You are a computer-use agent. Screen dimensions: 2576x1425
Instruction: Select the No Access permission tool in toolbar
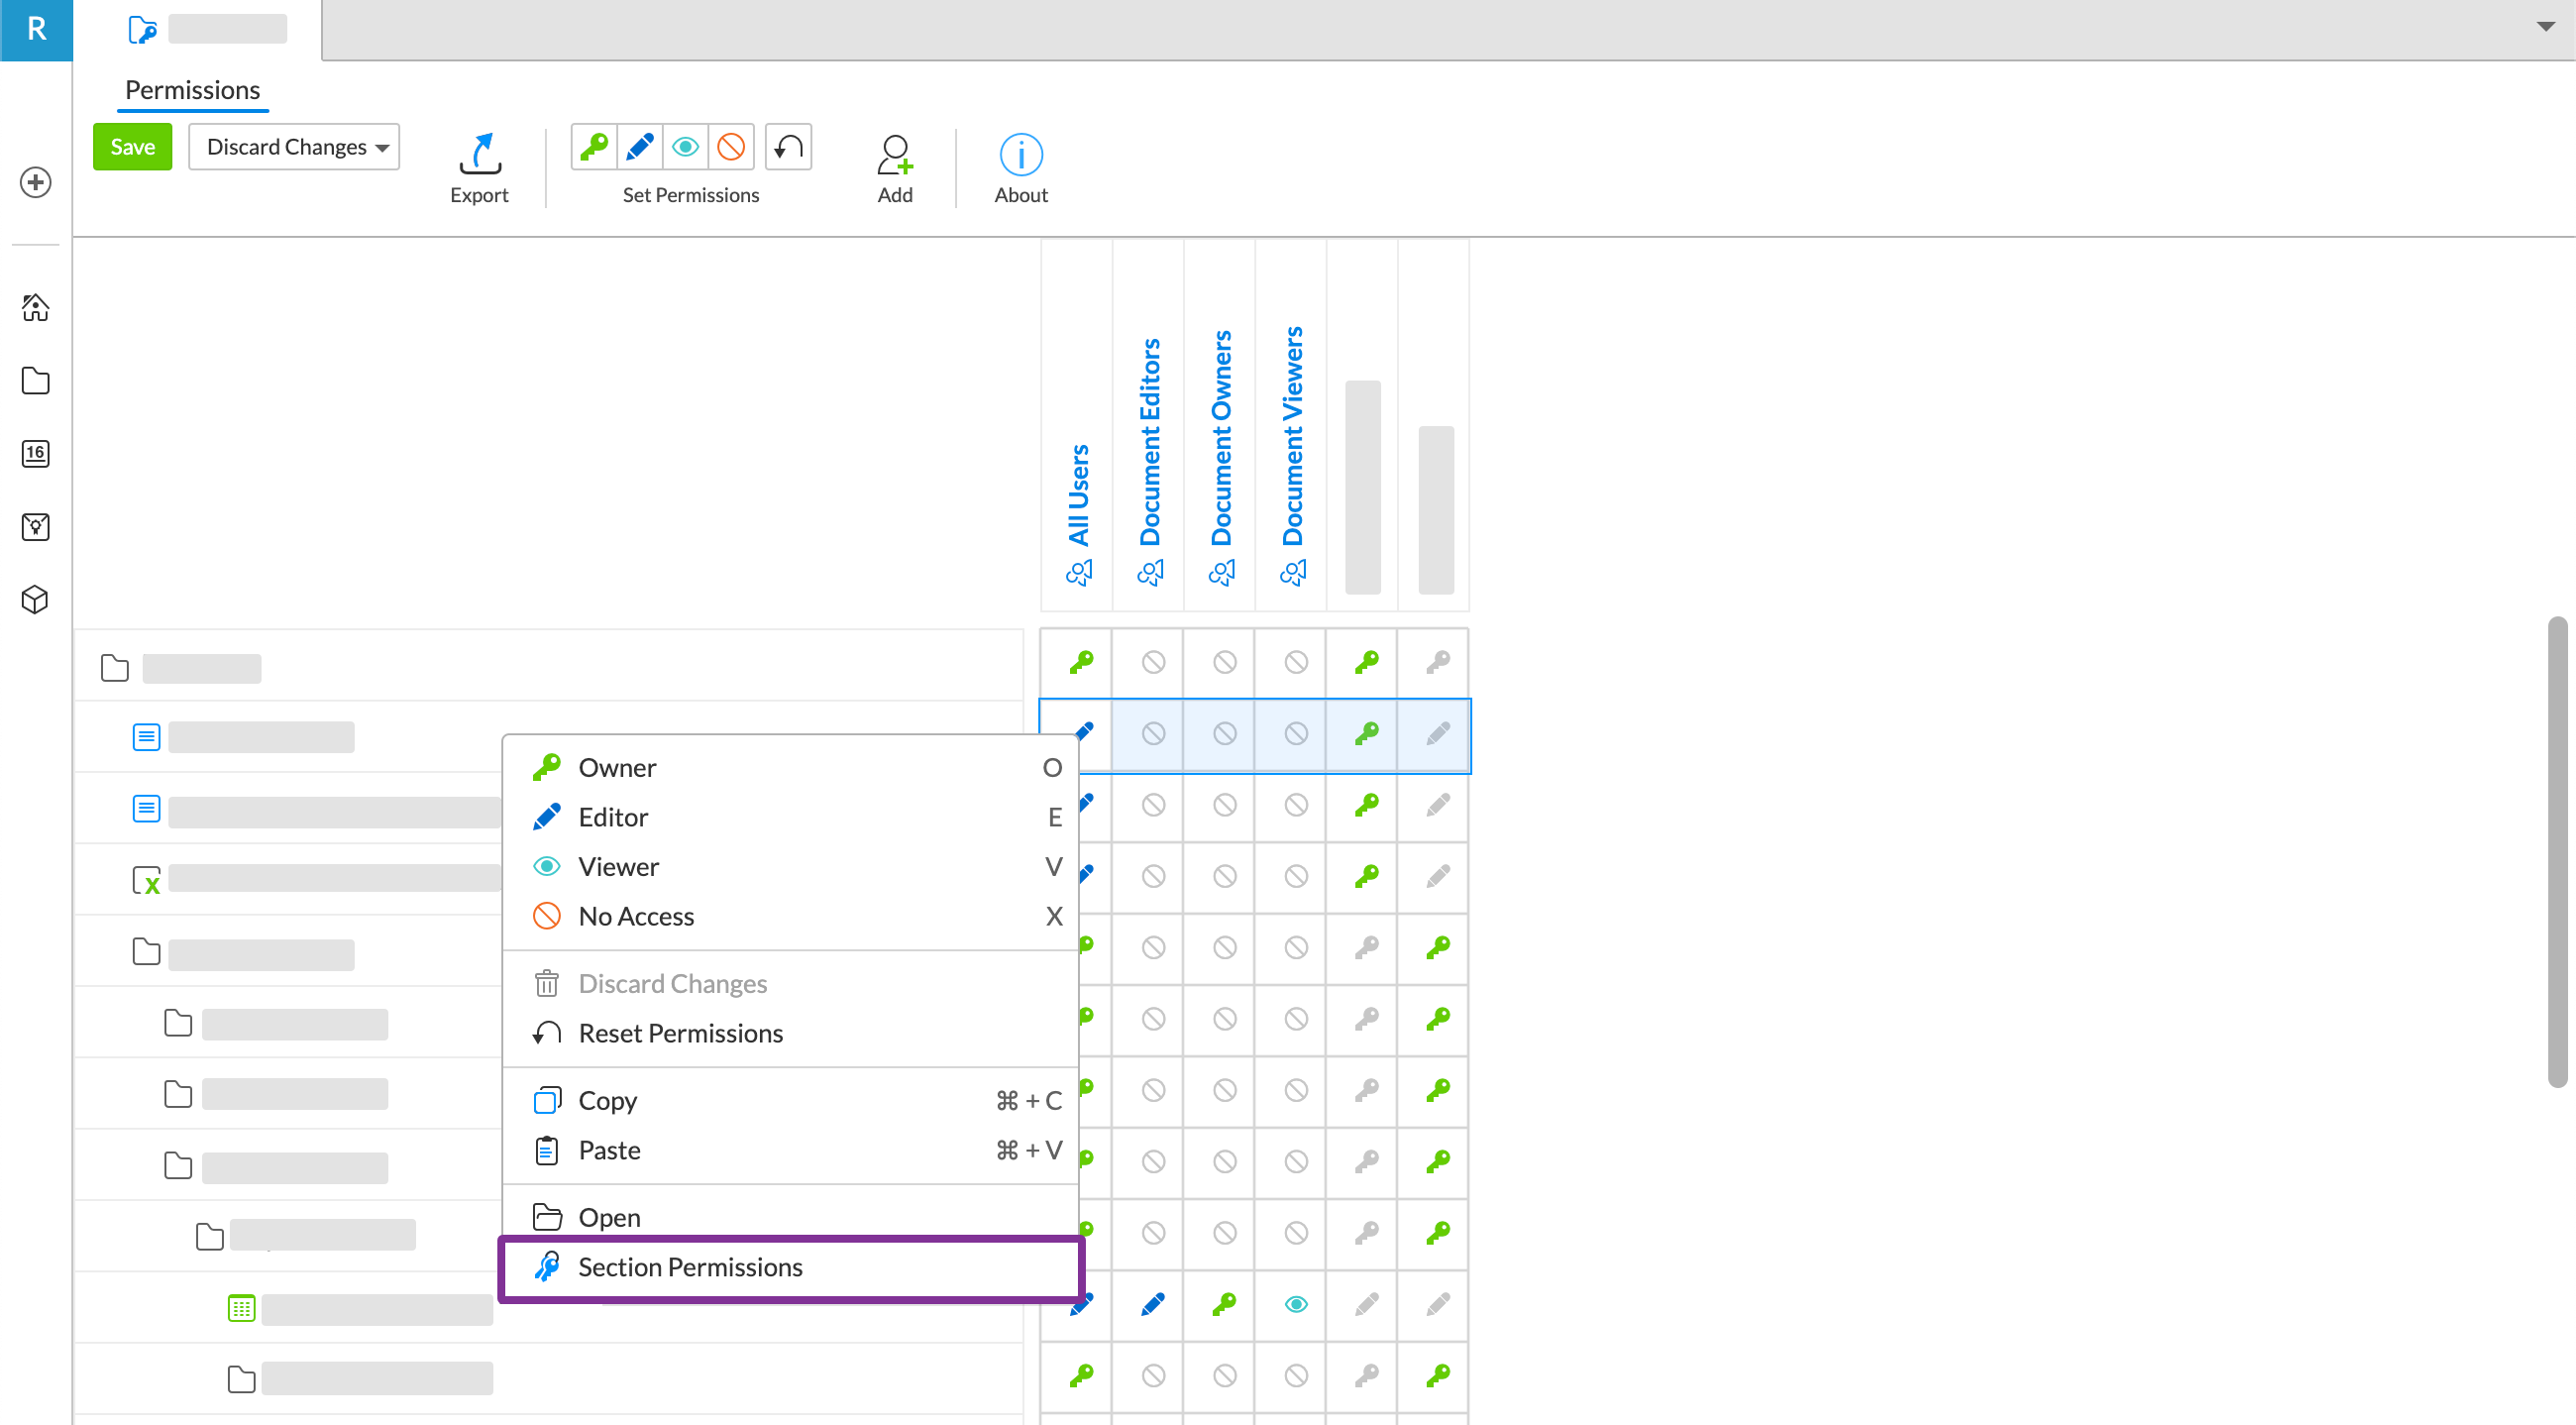point(731,148)
